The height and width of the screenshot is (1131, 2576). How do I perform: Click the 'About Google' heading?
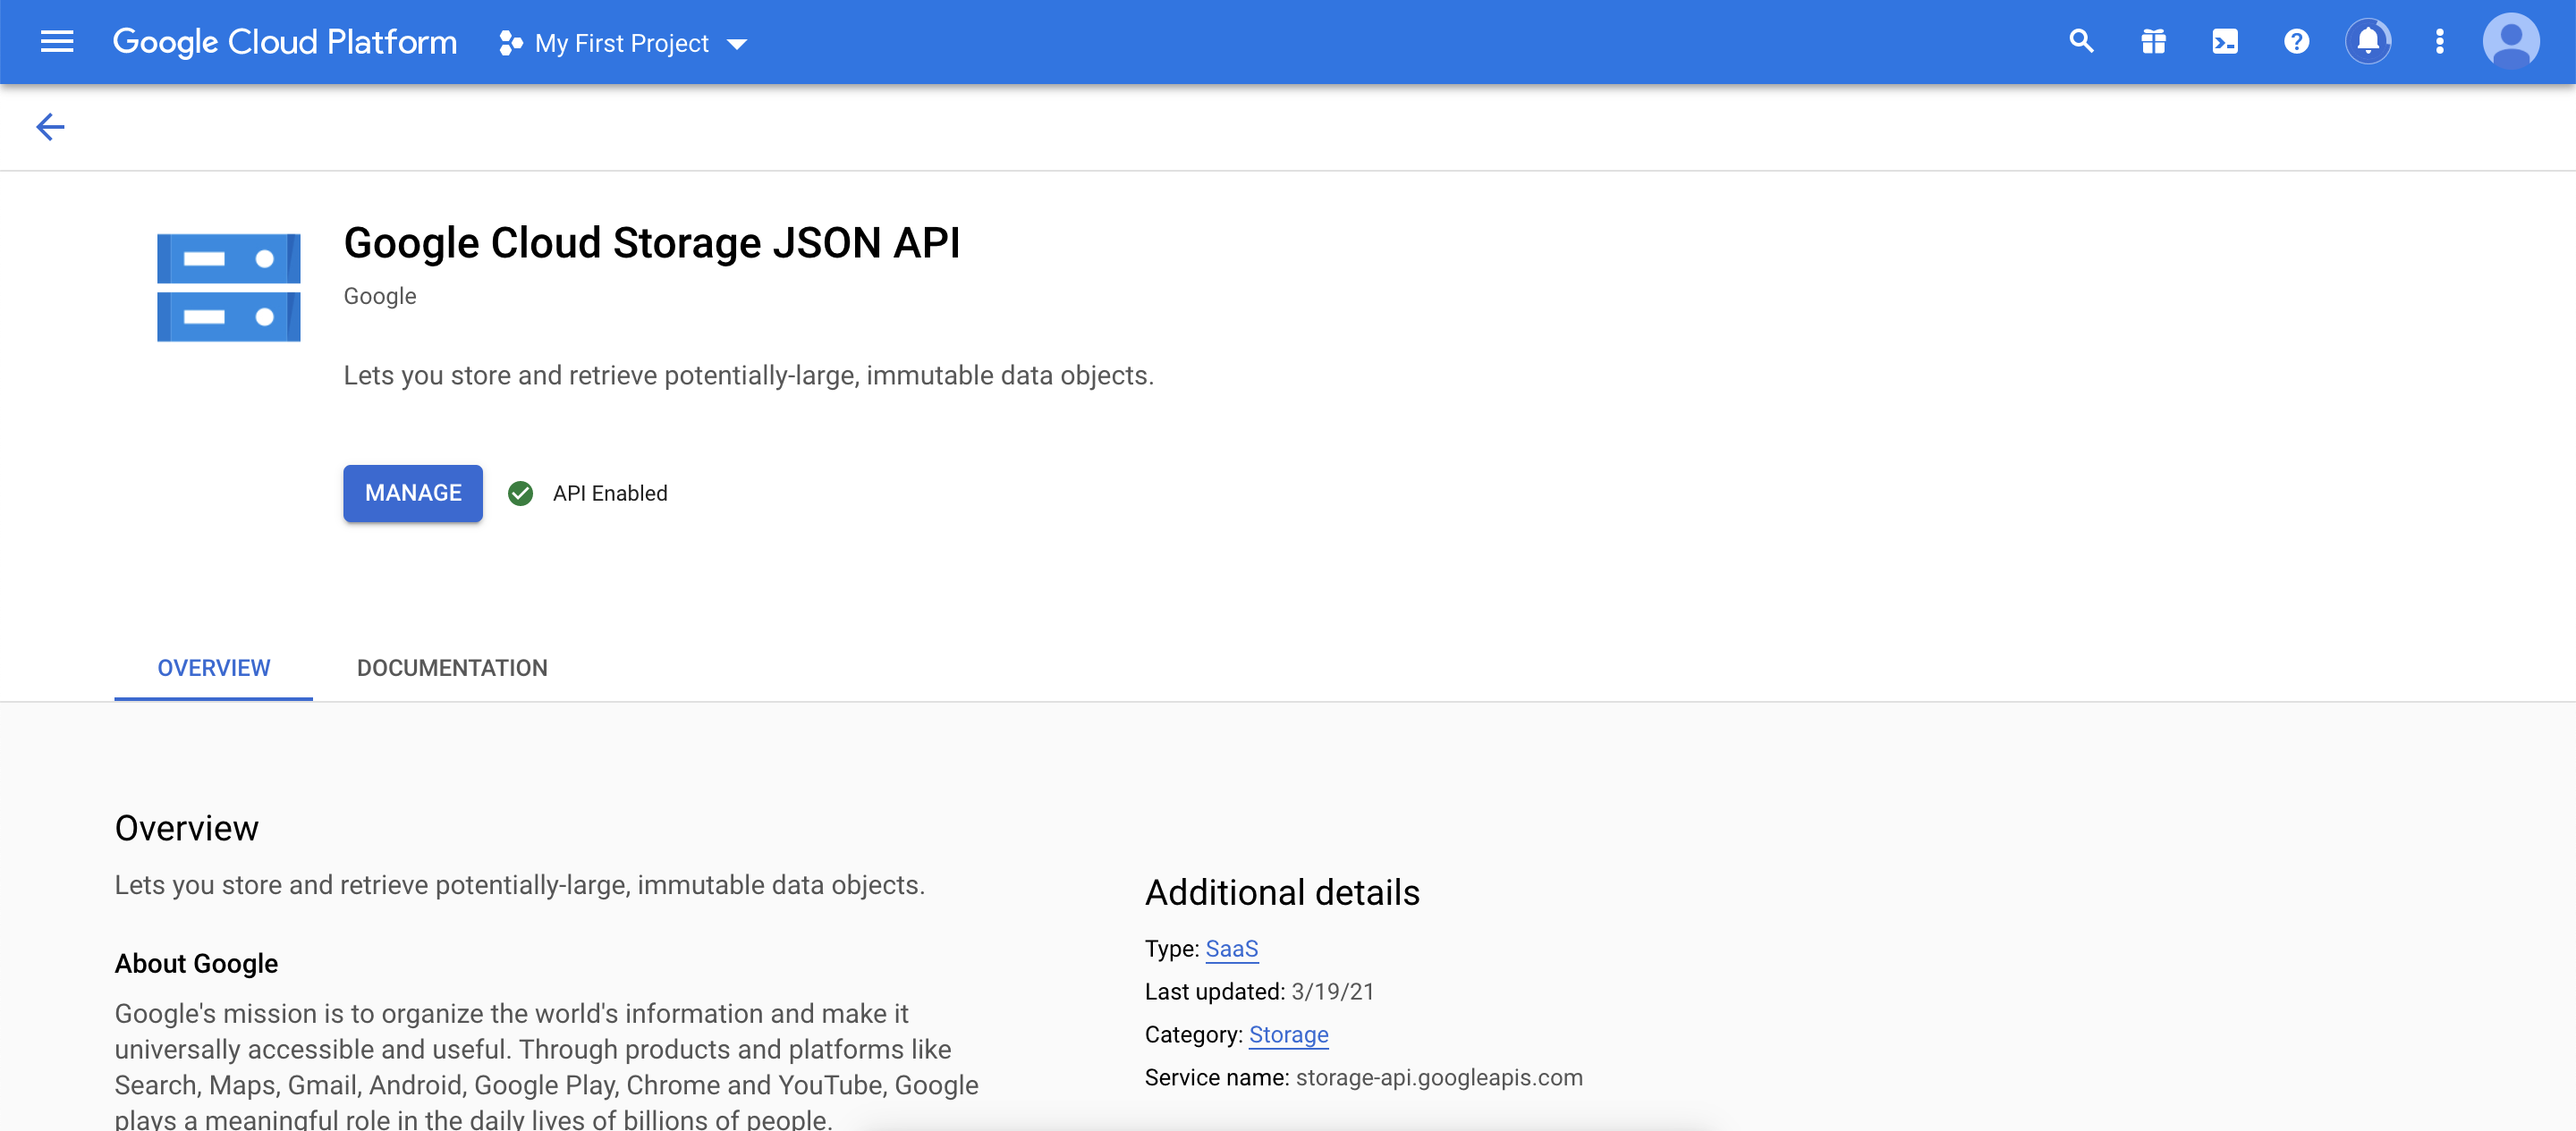196,964
